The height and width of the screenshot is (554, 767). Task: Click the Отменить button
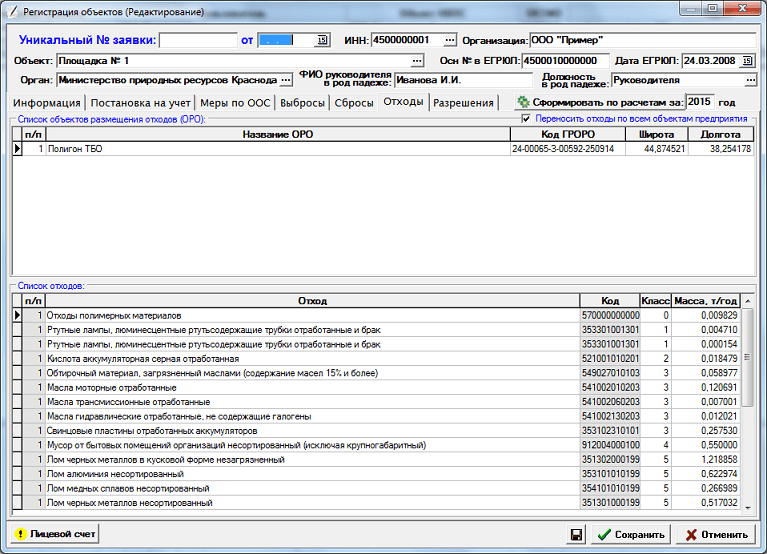pyautogui.click(x=717, y=534)
